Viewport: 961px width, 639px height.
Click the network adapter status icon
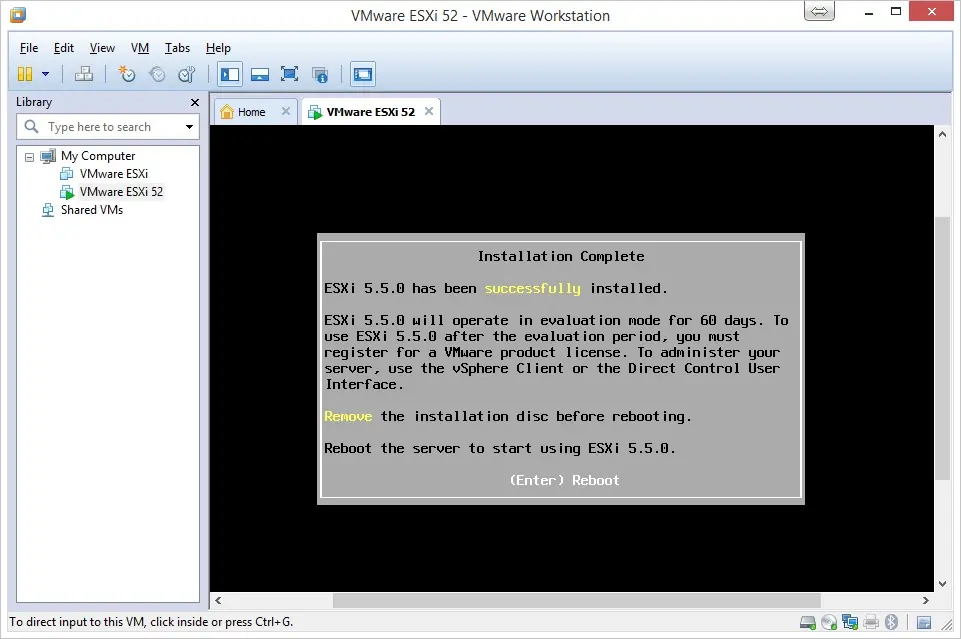(850, 622)
